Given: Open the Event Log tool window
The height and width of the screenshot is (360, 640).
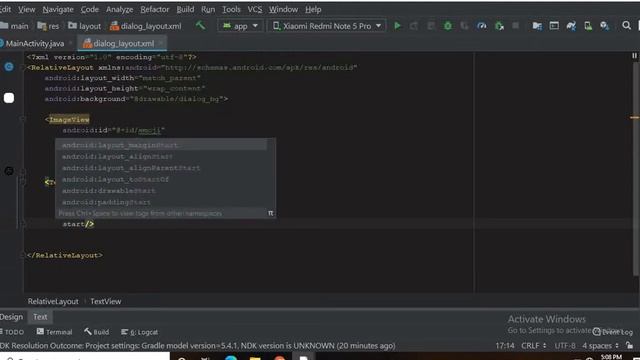Looking at the screenshot, I should point(613,332).
